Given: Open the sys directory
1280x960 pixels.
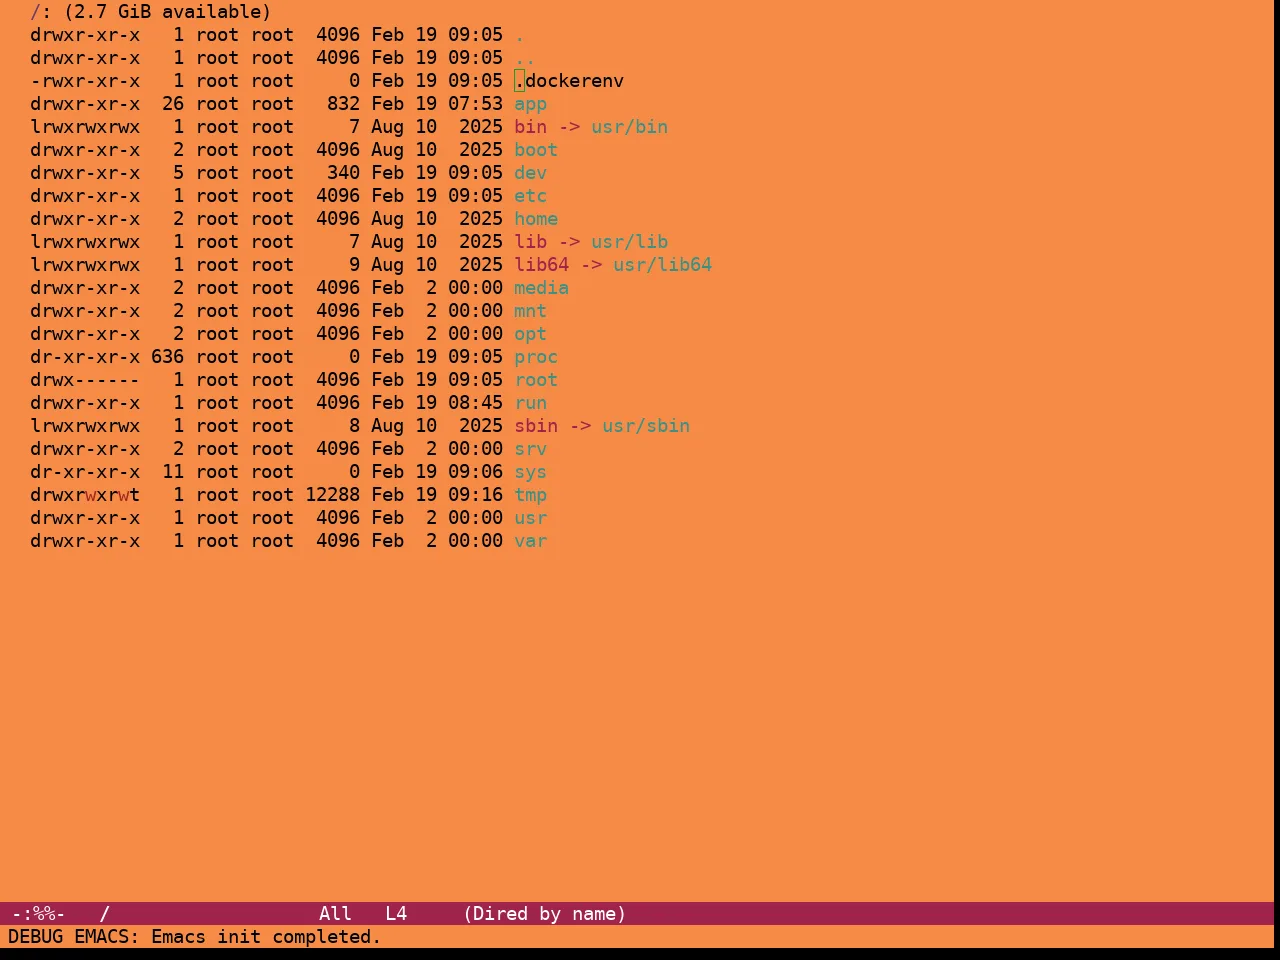Looking at the screenshot, I should click(x=530, y=472).
